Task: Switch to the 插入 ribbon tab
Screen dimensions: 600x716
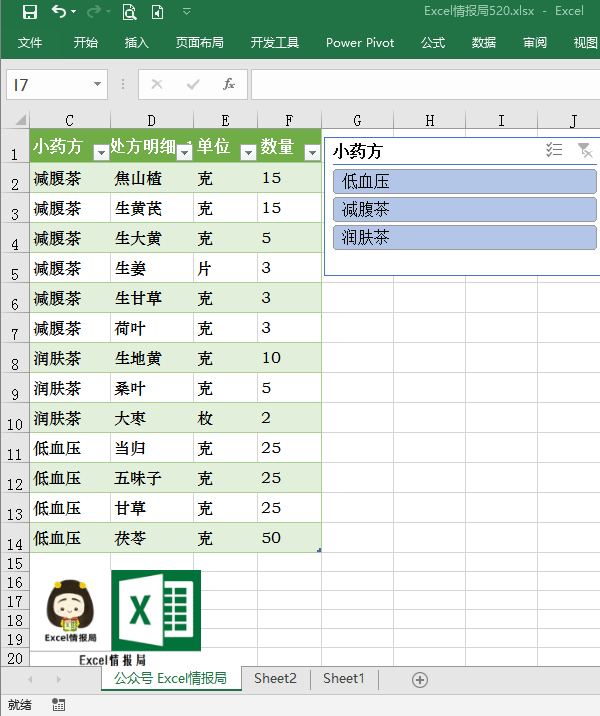Action: point(137,43)
